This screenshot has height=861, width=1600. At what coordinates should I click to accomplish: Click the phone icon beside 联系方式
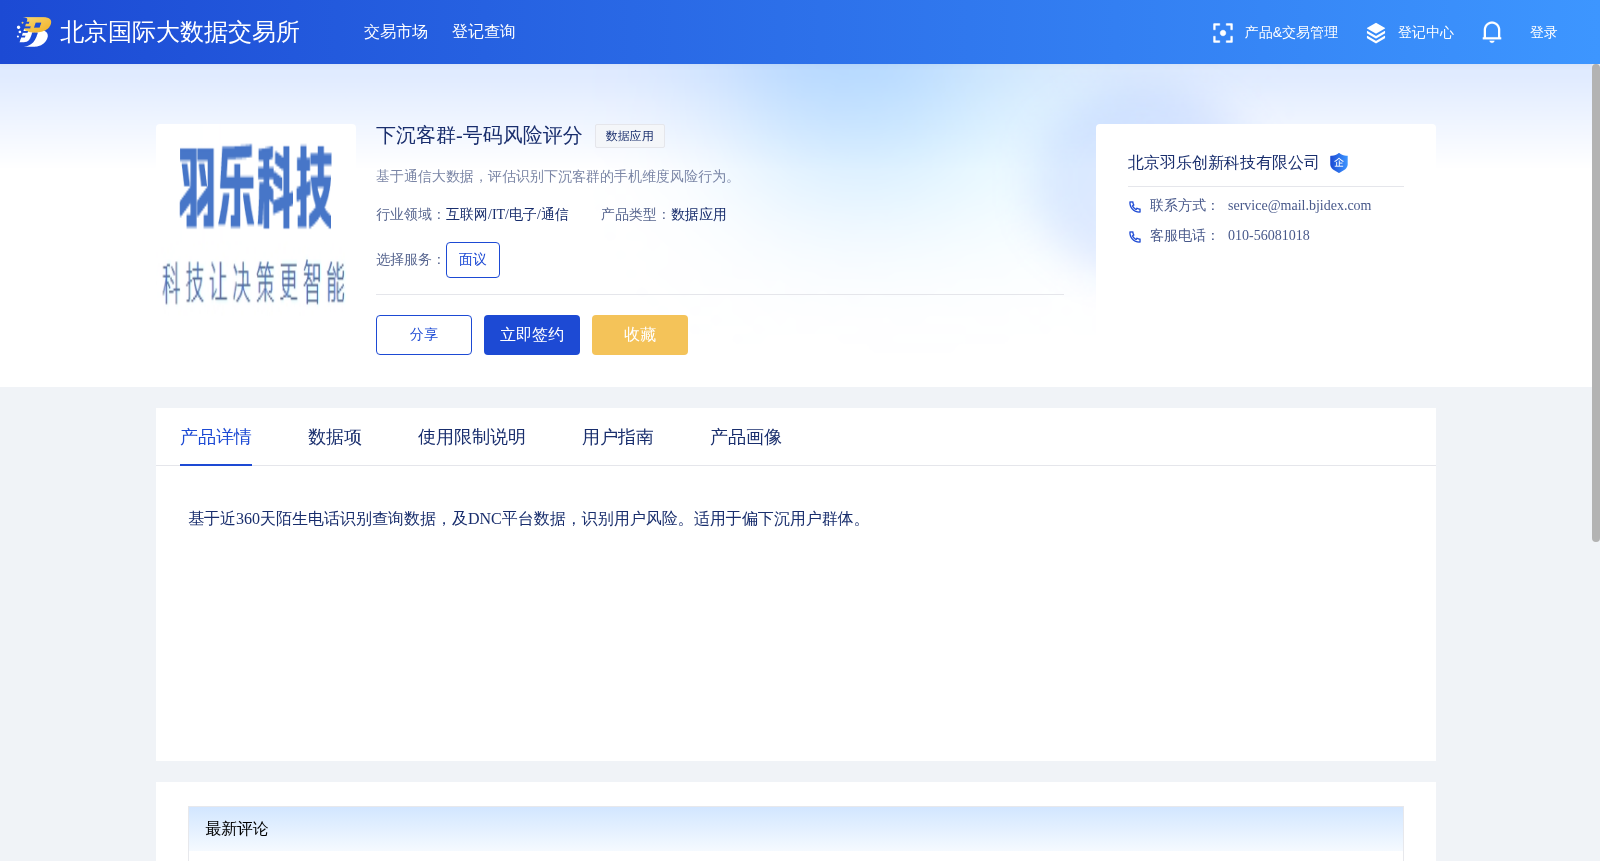1135,207
